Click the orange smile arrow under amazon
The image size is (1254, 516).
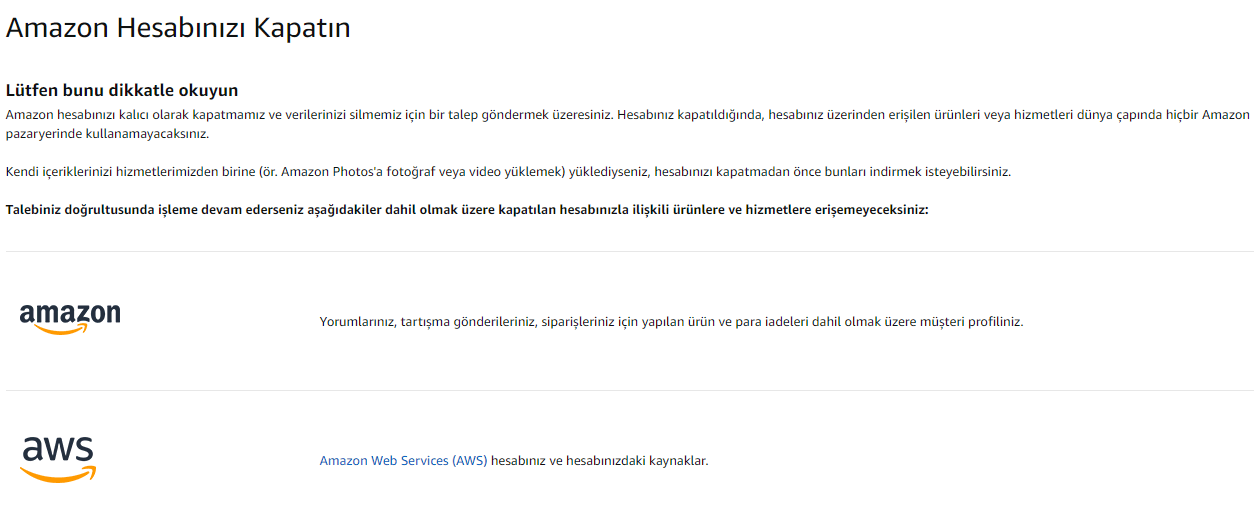click(70, 328)
